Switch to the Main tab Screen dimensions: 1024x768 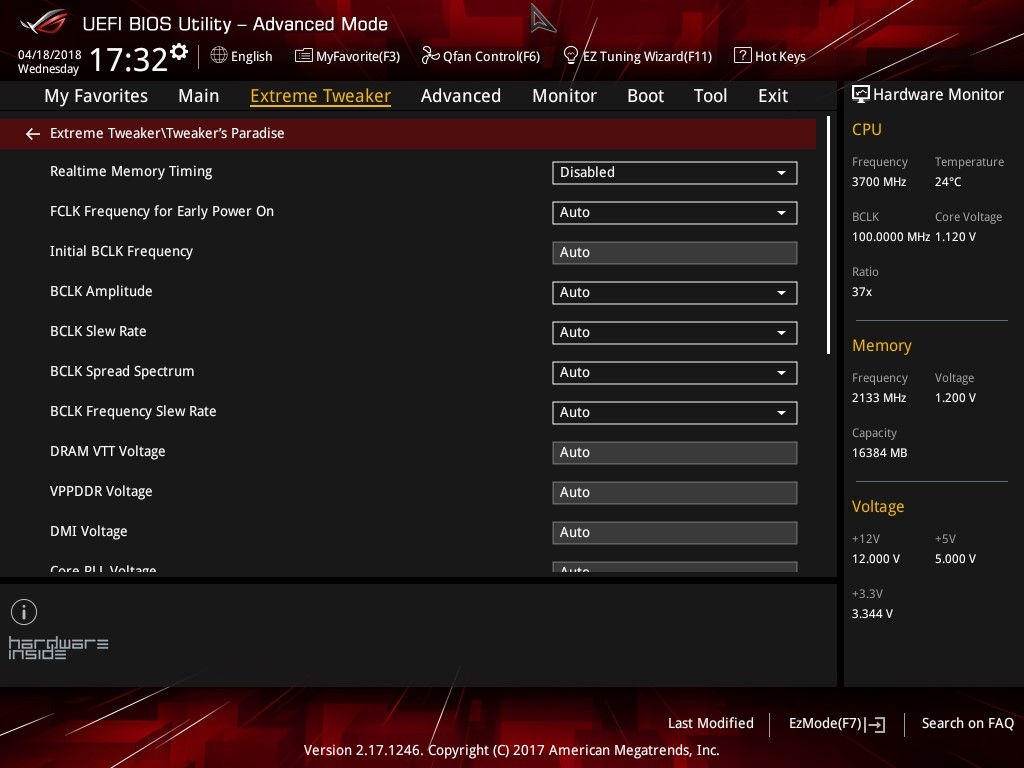199,96
